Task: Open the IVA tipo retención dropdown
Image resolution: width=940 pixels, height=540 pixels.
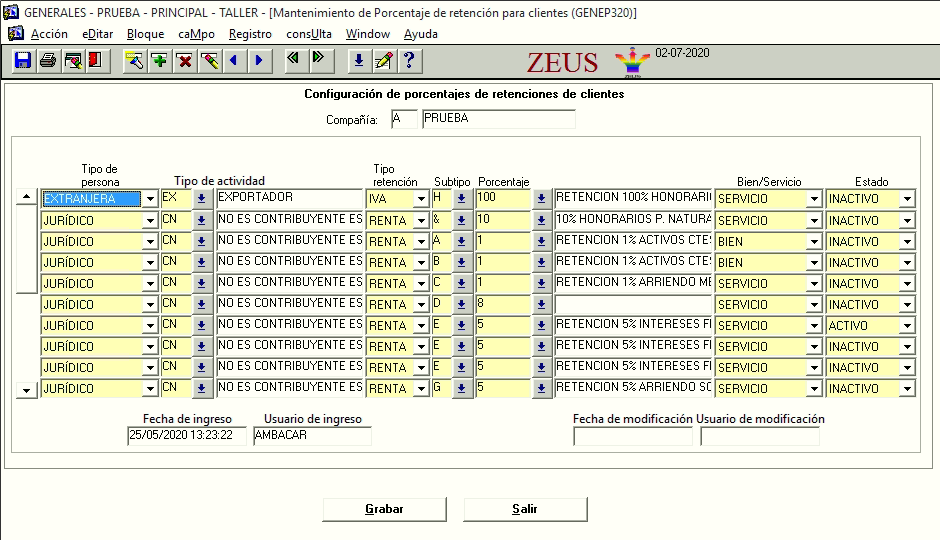Action: pos(422,199)
